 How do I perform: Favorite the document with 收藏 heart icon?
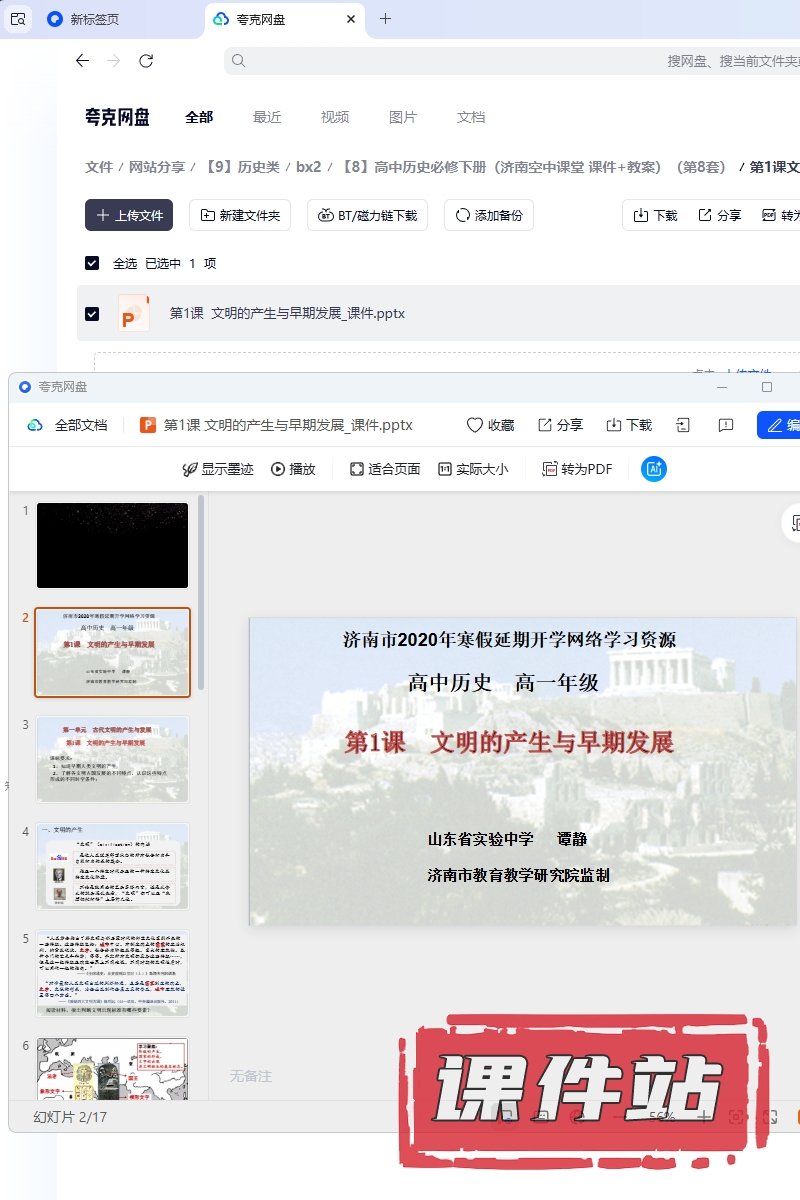pos(490,425)
